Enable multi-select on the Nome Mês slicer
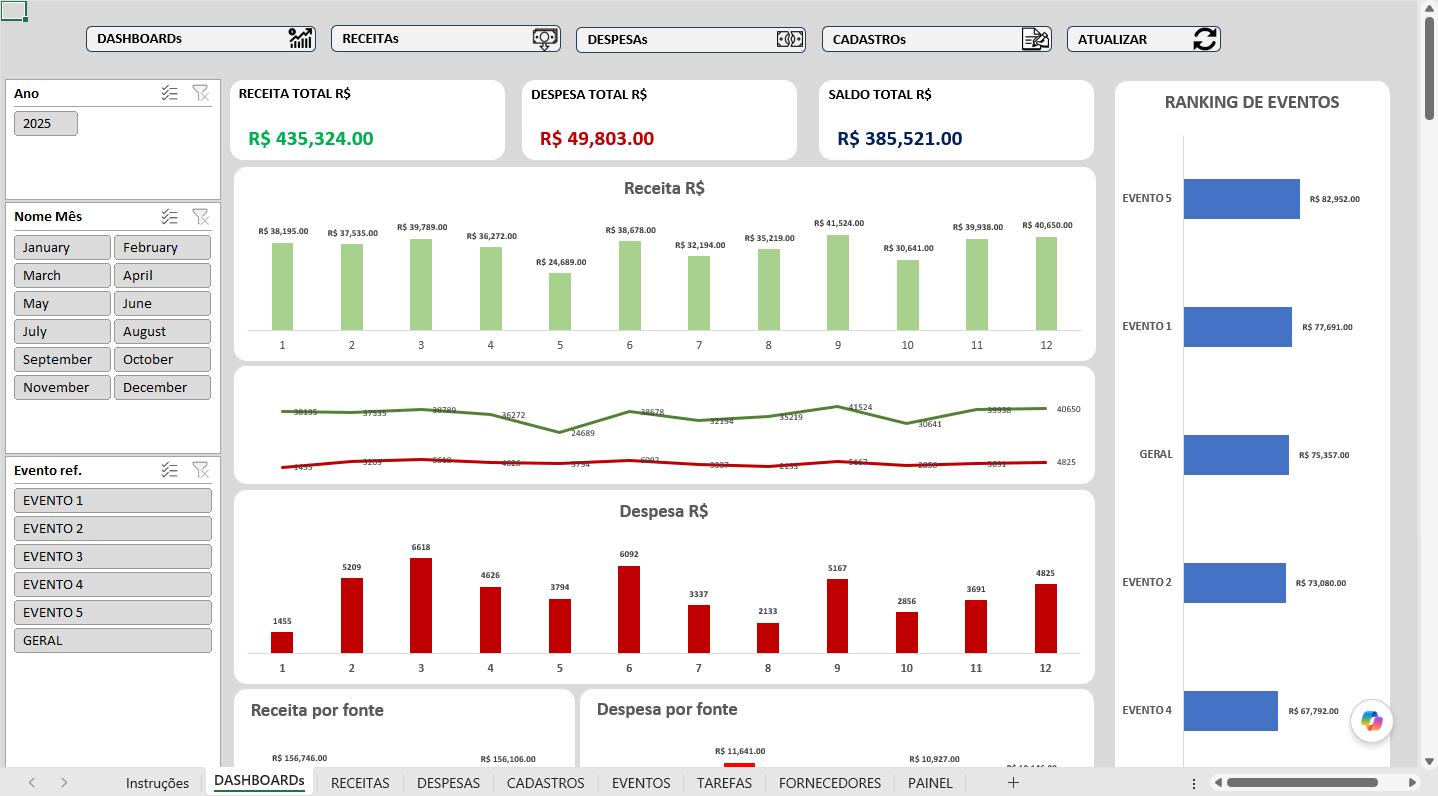The height and width of the screenshot is (796, 1438). [169, 216]
